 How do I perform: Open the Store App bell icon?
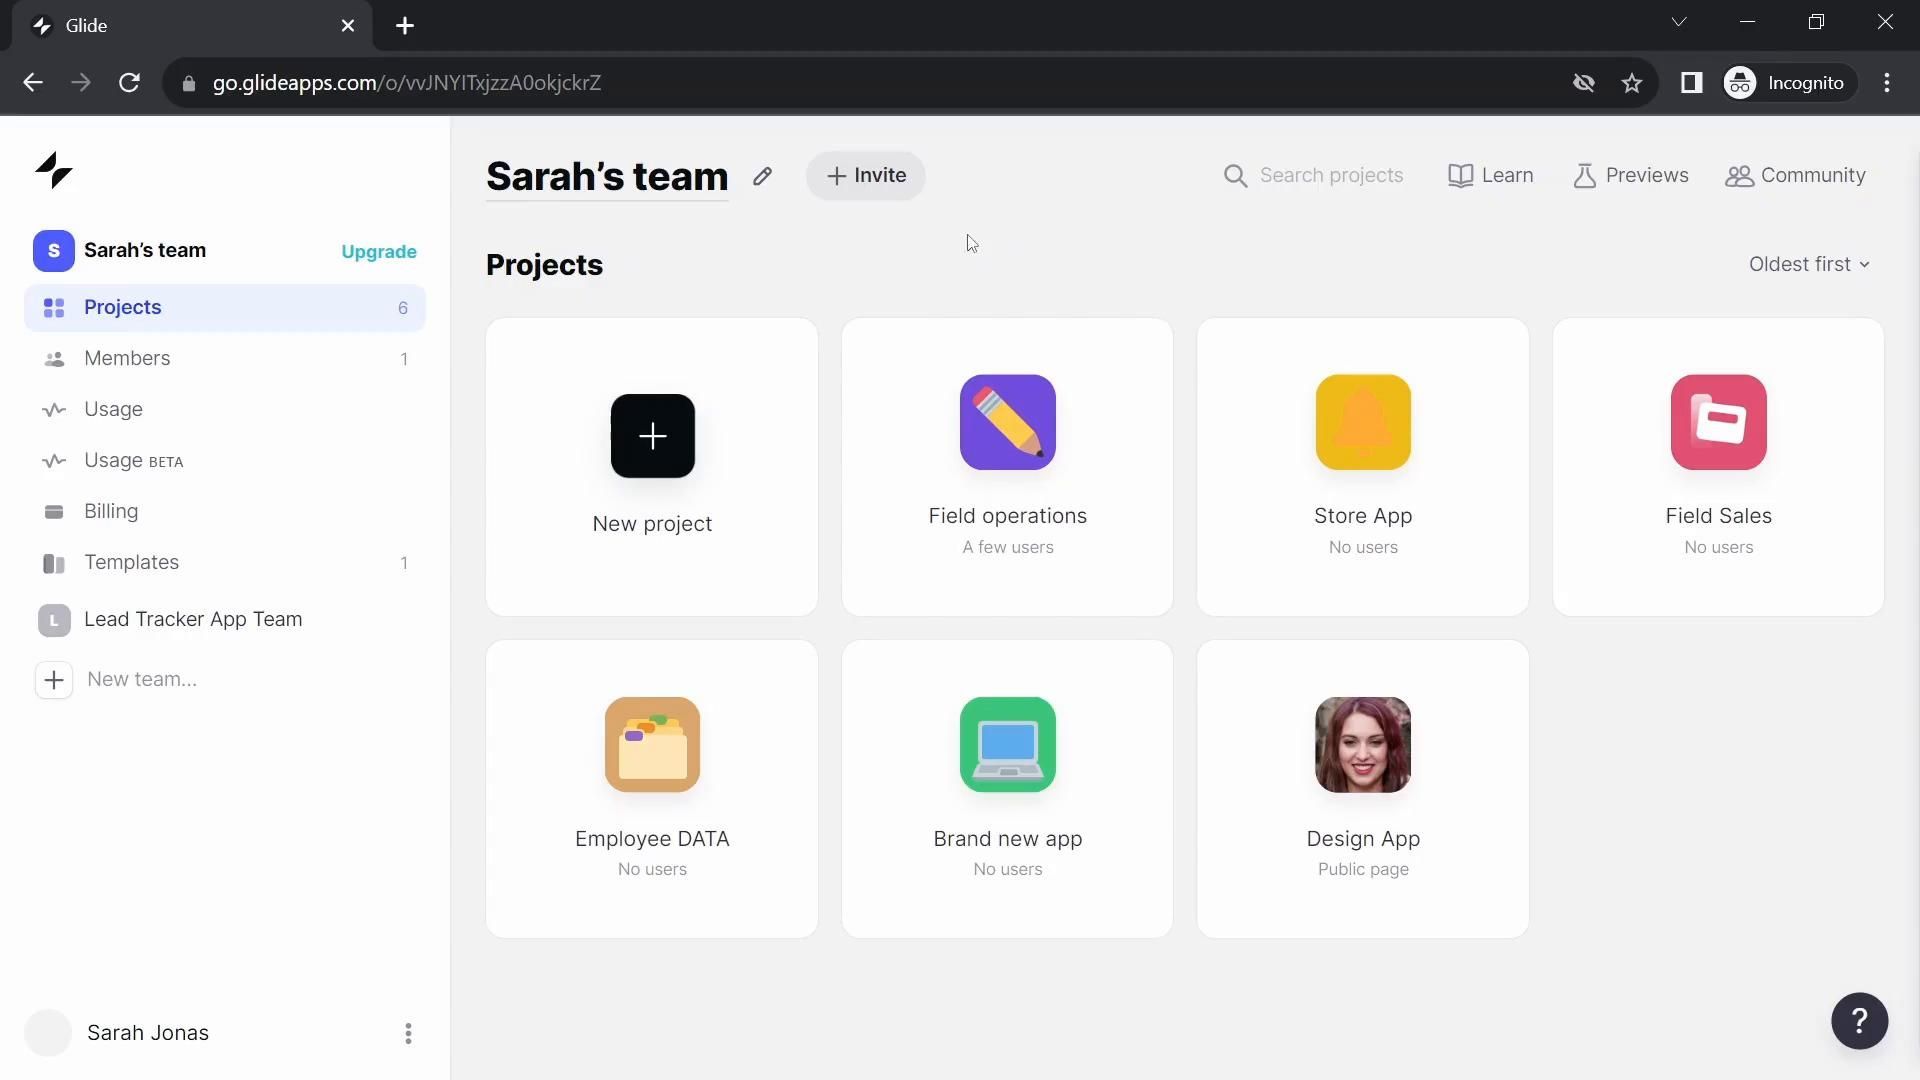1362,422
